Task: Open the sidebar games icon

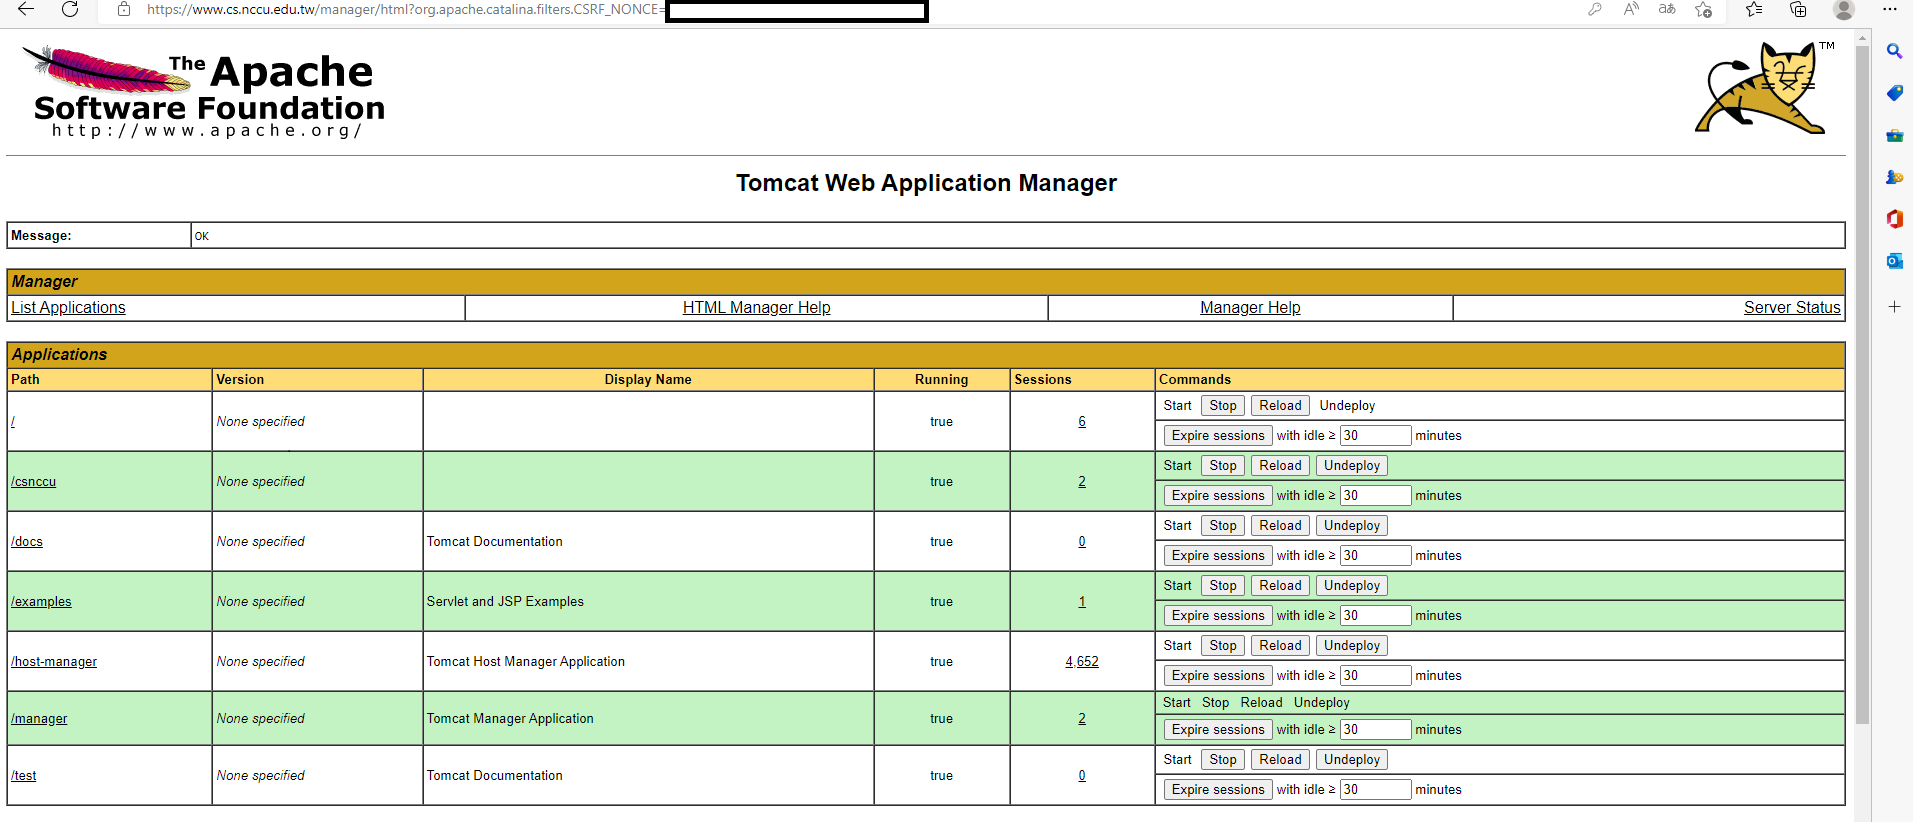Action: [1894, 177]
